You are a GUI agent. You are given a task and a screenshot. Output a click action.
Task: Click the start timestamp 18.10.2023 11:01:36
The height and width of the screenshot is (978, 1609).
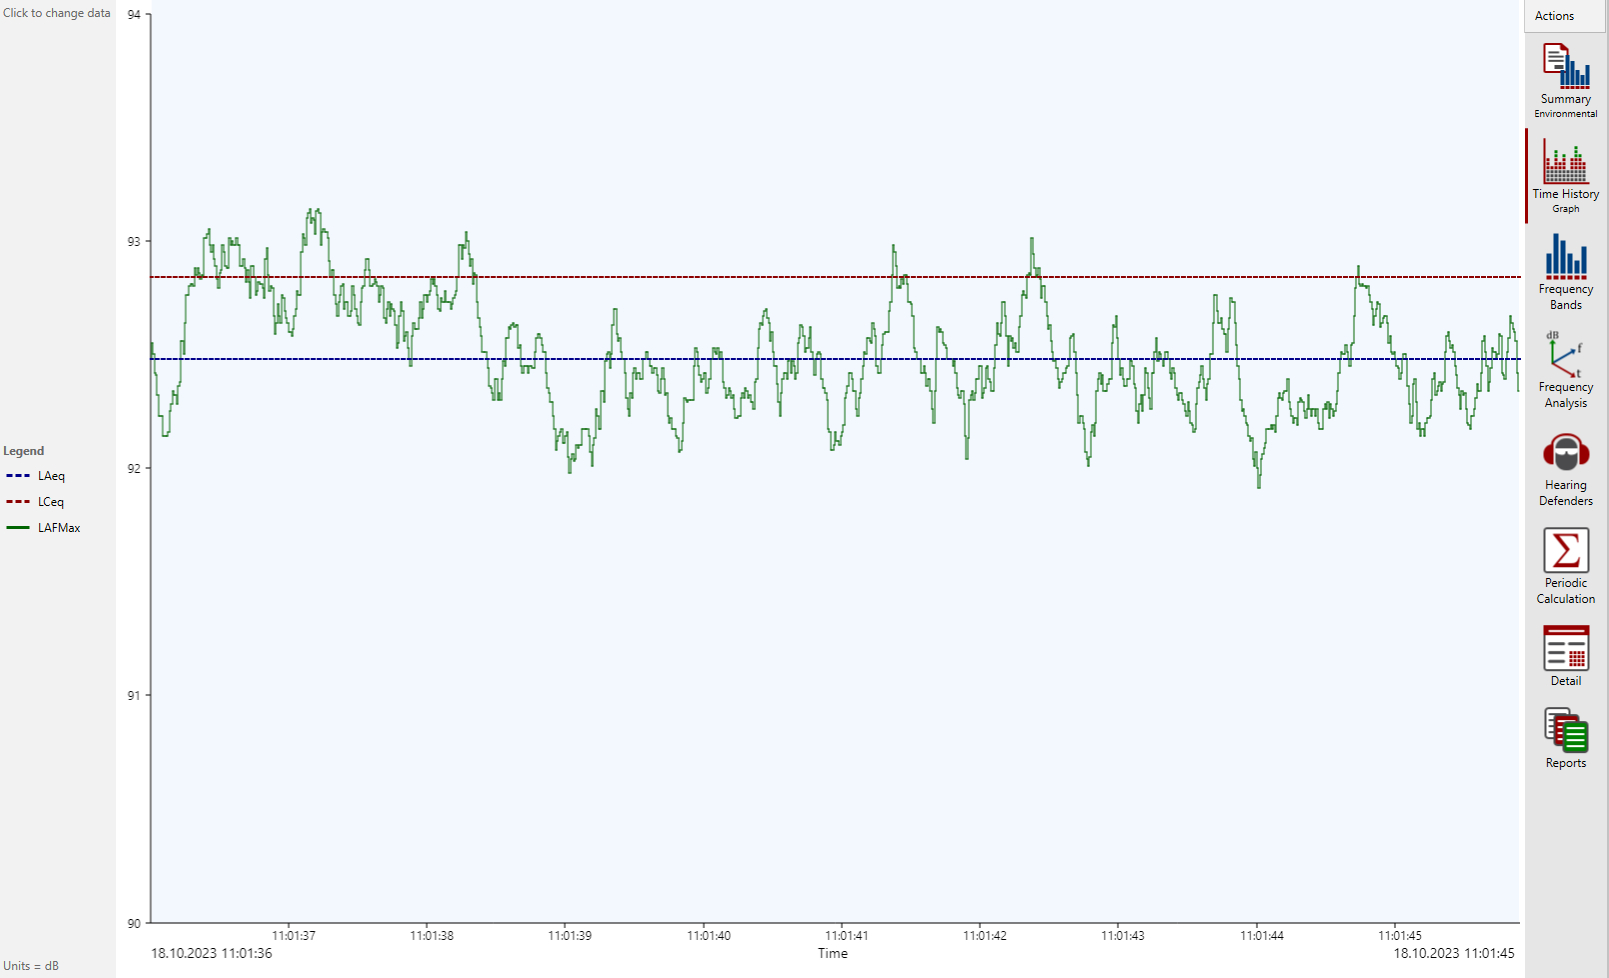coord(212,953)
